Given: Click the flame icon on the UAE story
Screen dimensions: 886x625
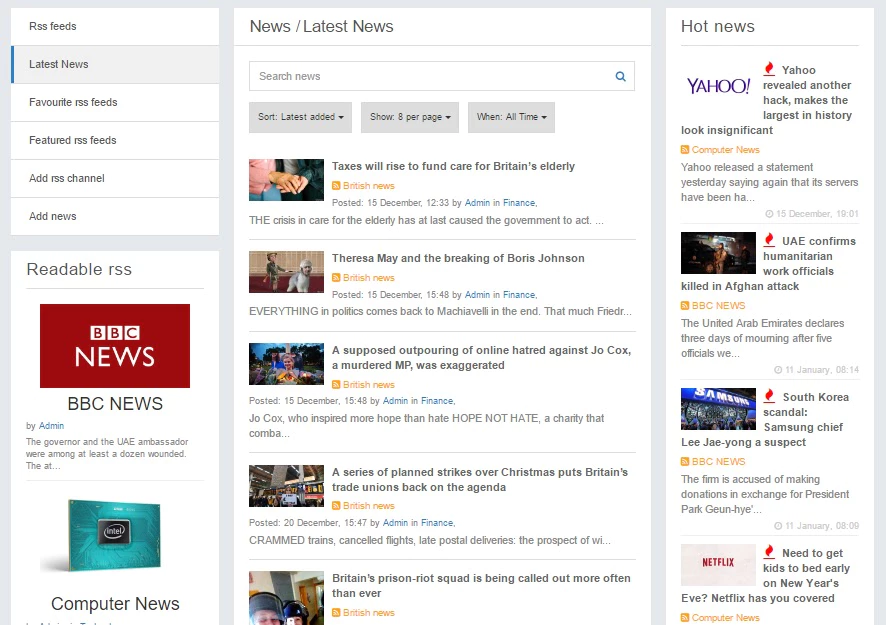Looking at the screenshot, I should click(x=769, y=240).
